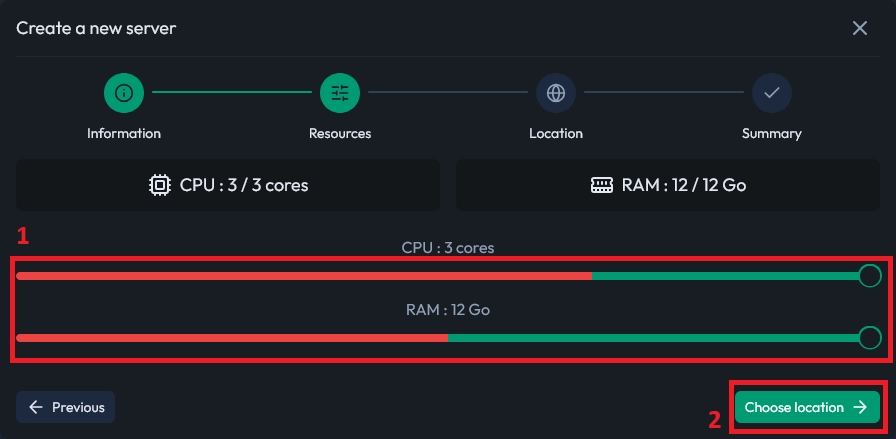
Task: Click the right arrow on Choose location
Action: 860,407
